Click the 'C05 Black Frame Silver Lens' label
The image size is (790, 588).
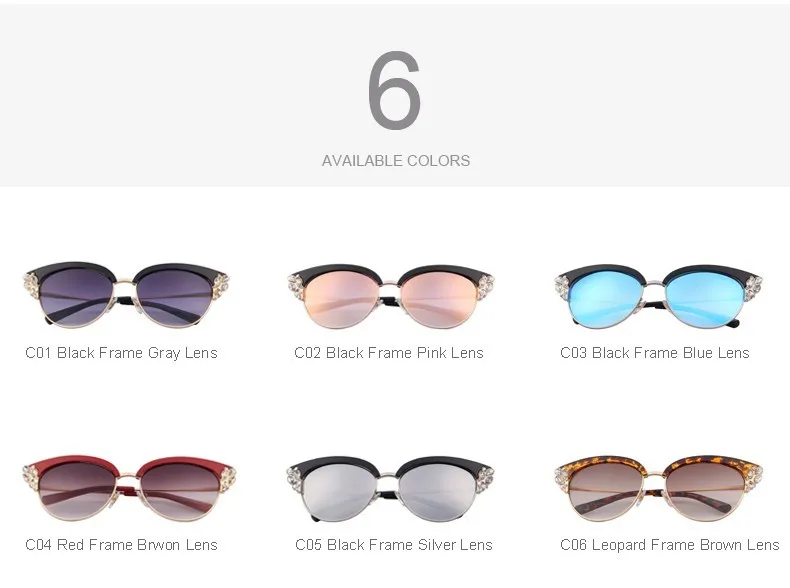tap(393, 545)
